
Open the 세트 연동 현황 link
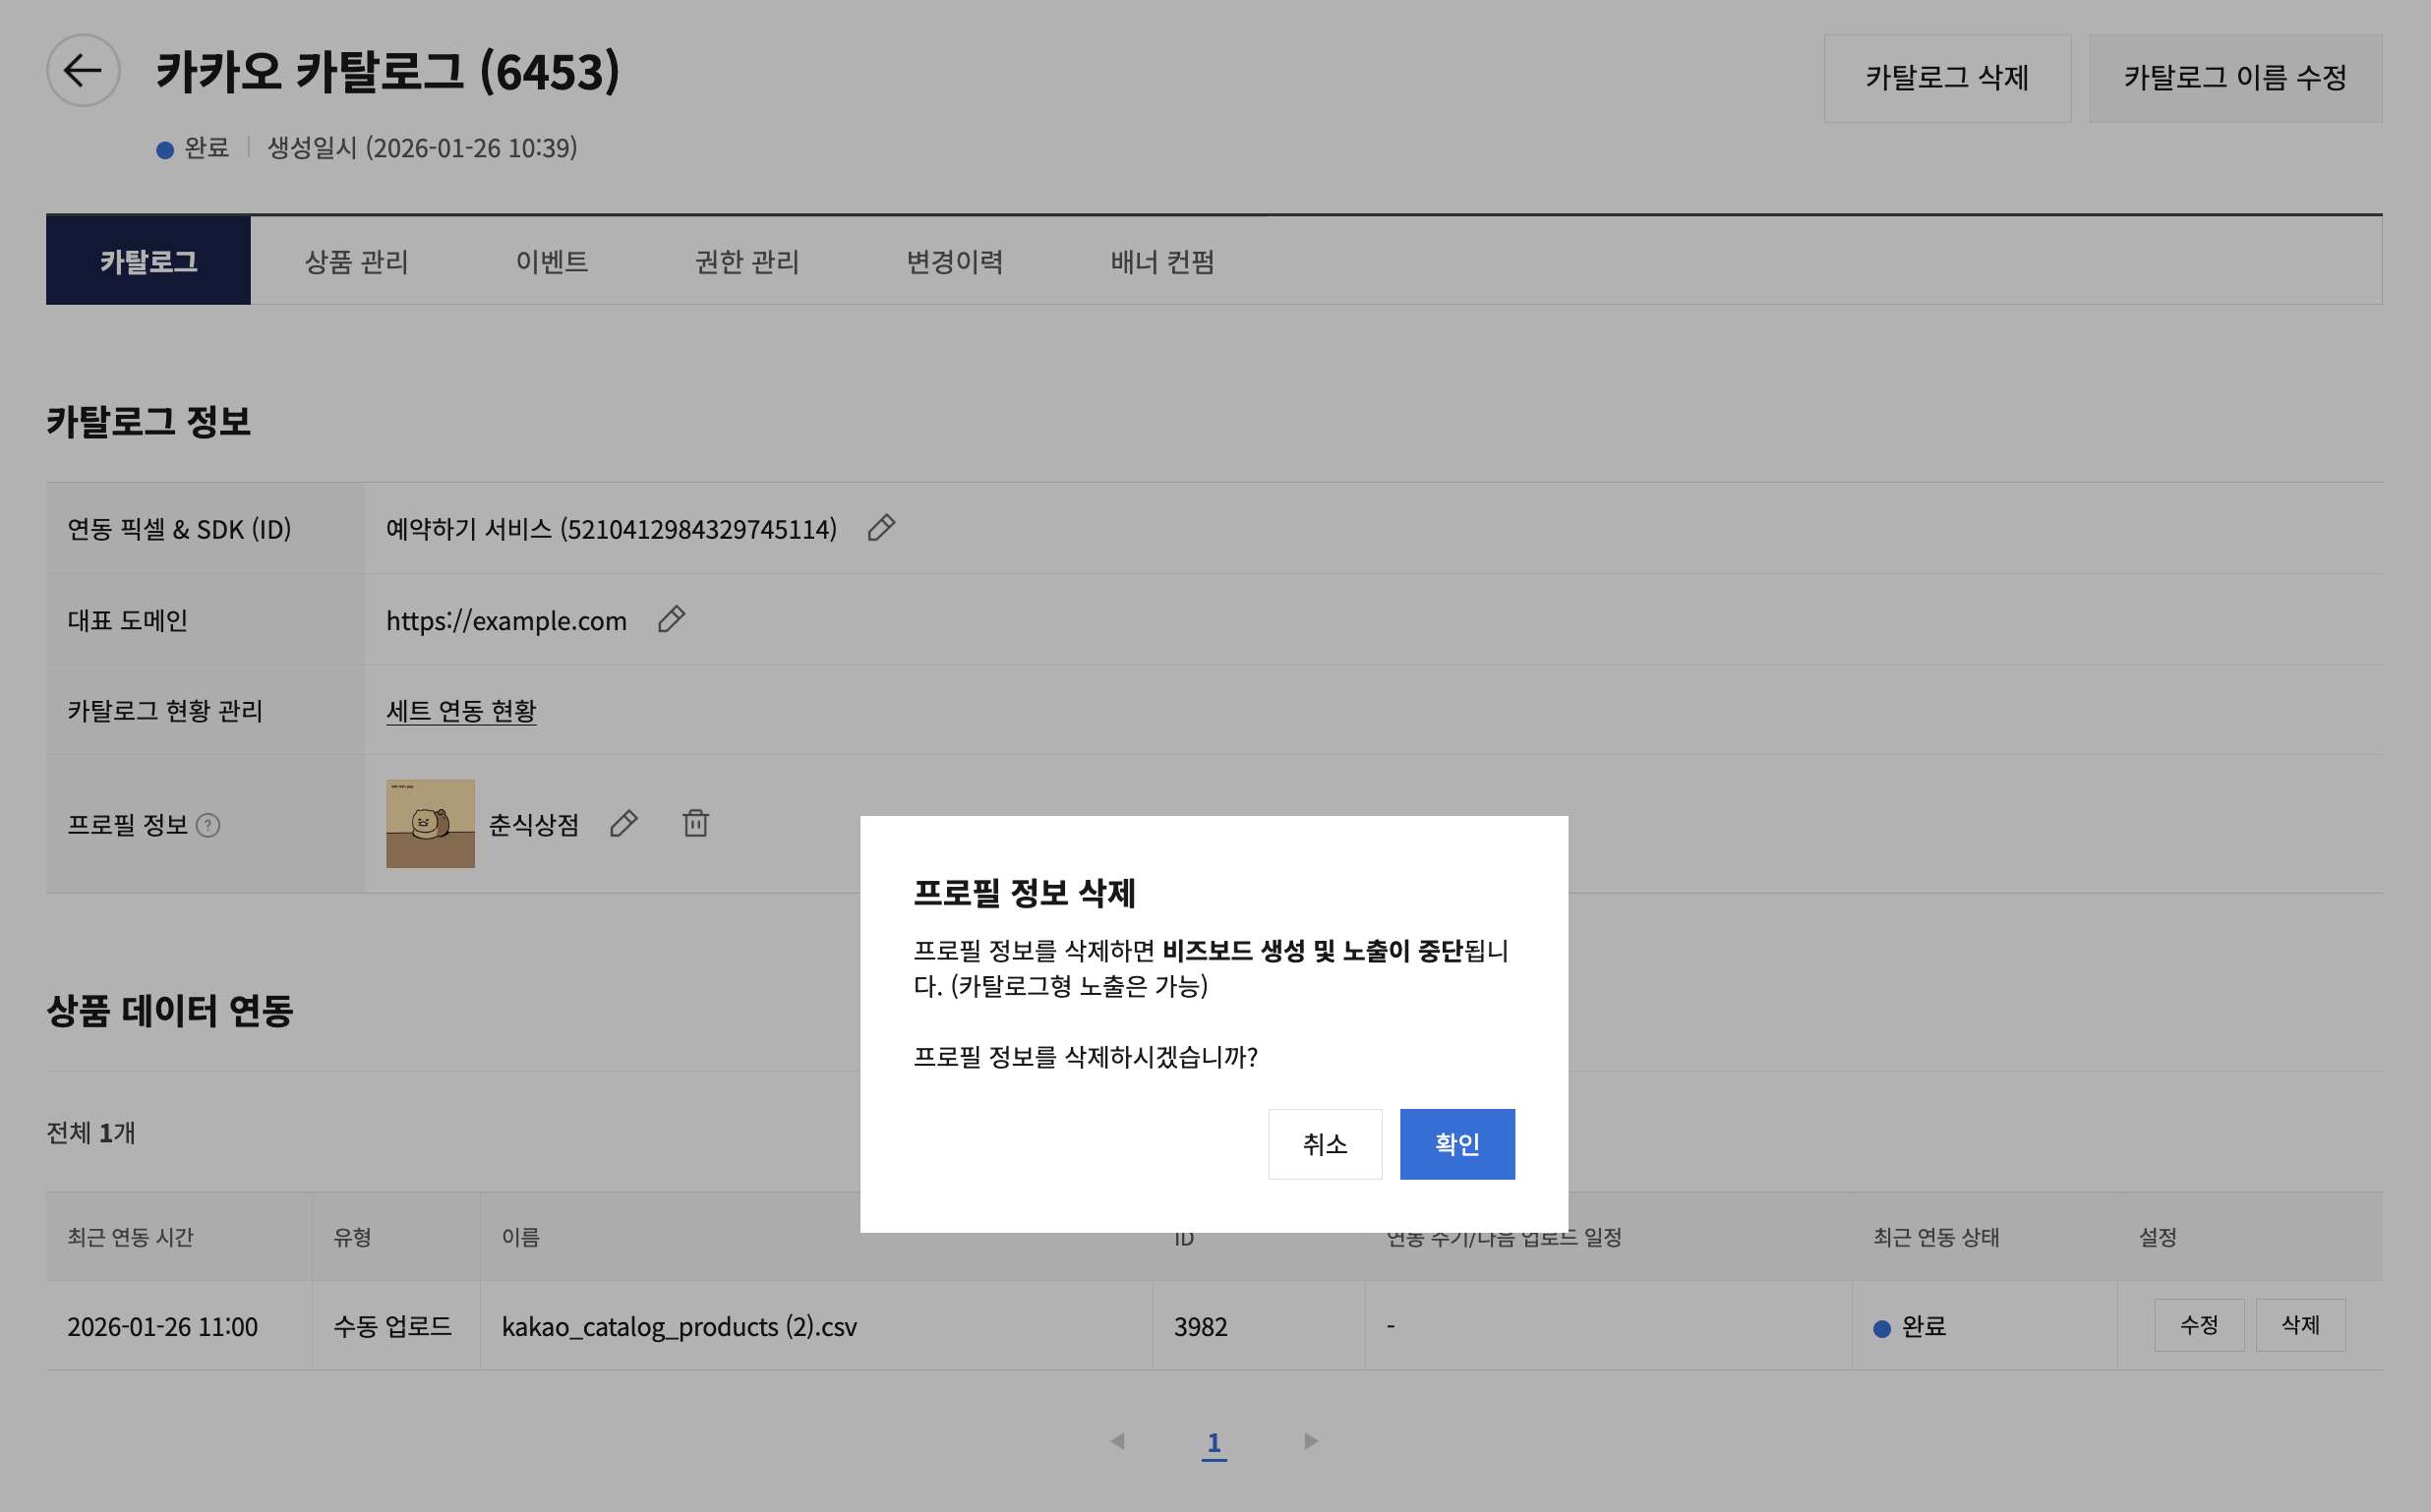click(461, 710)
